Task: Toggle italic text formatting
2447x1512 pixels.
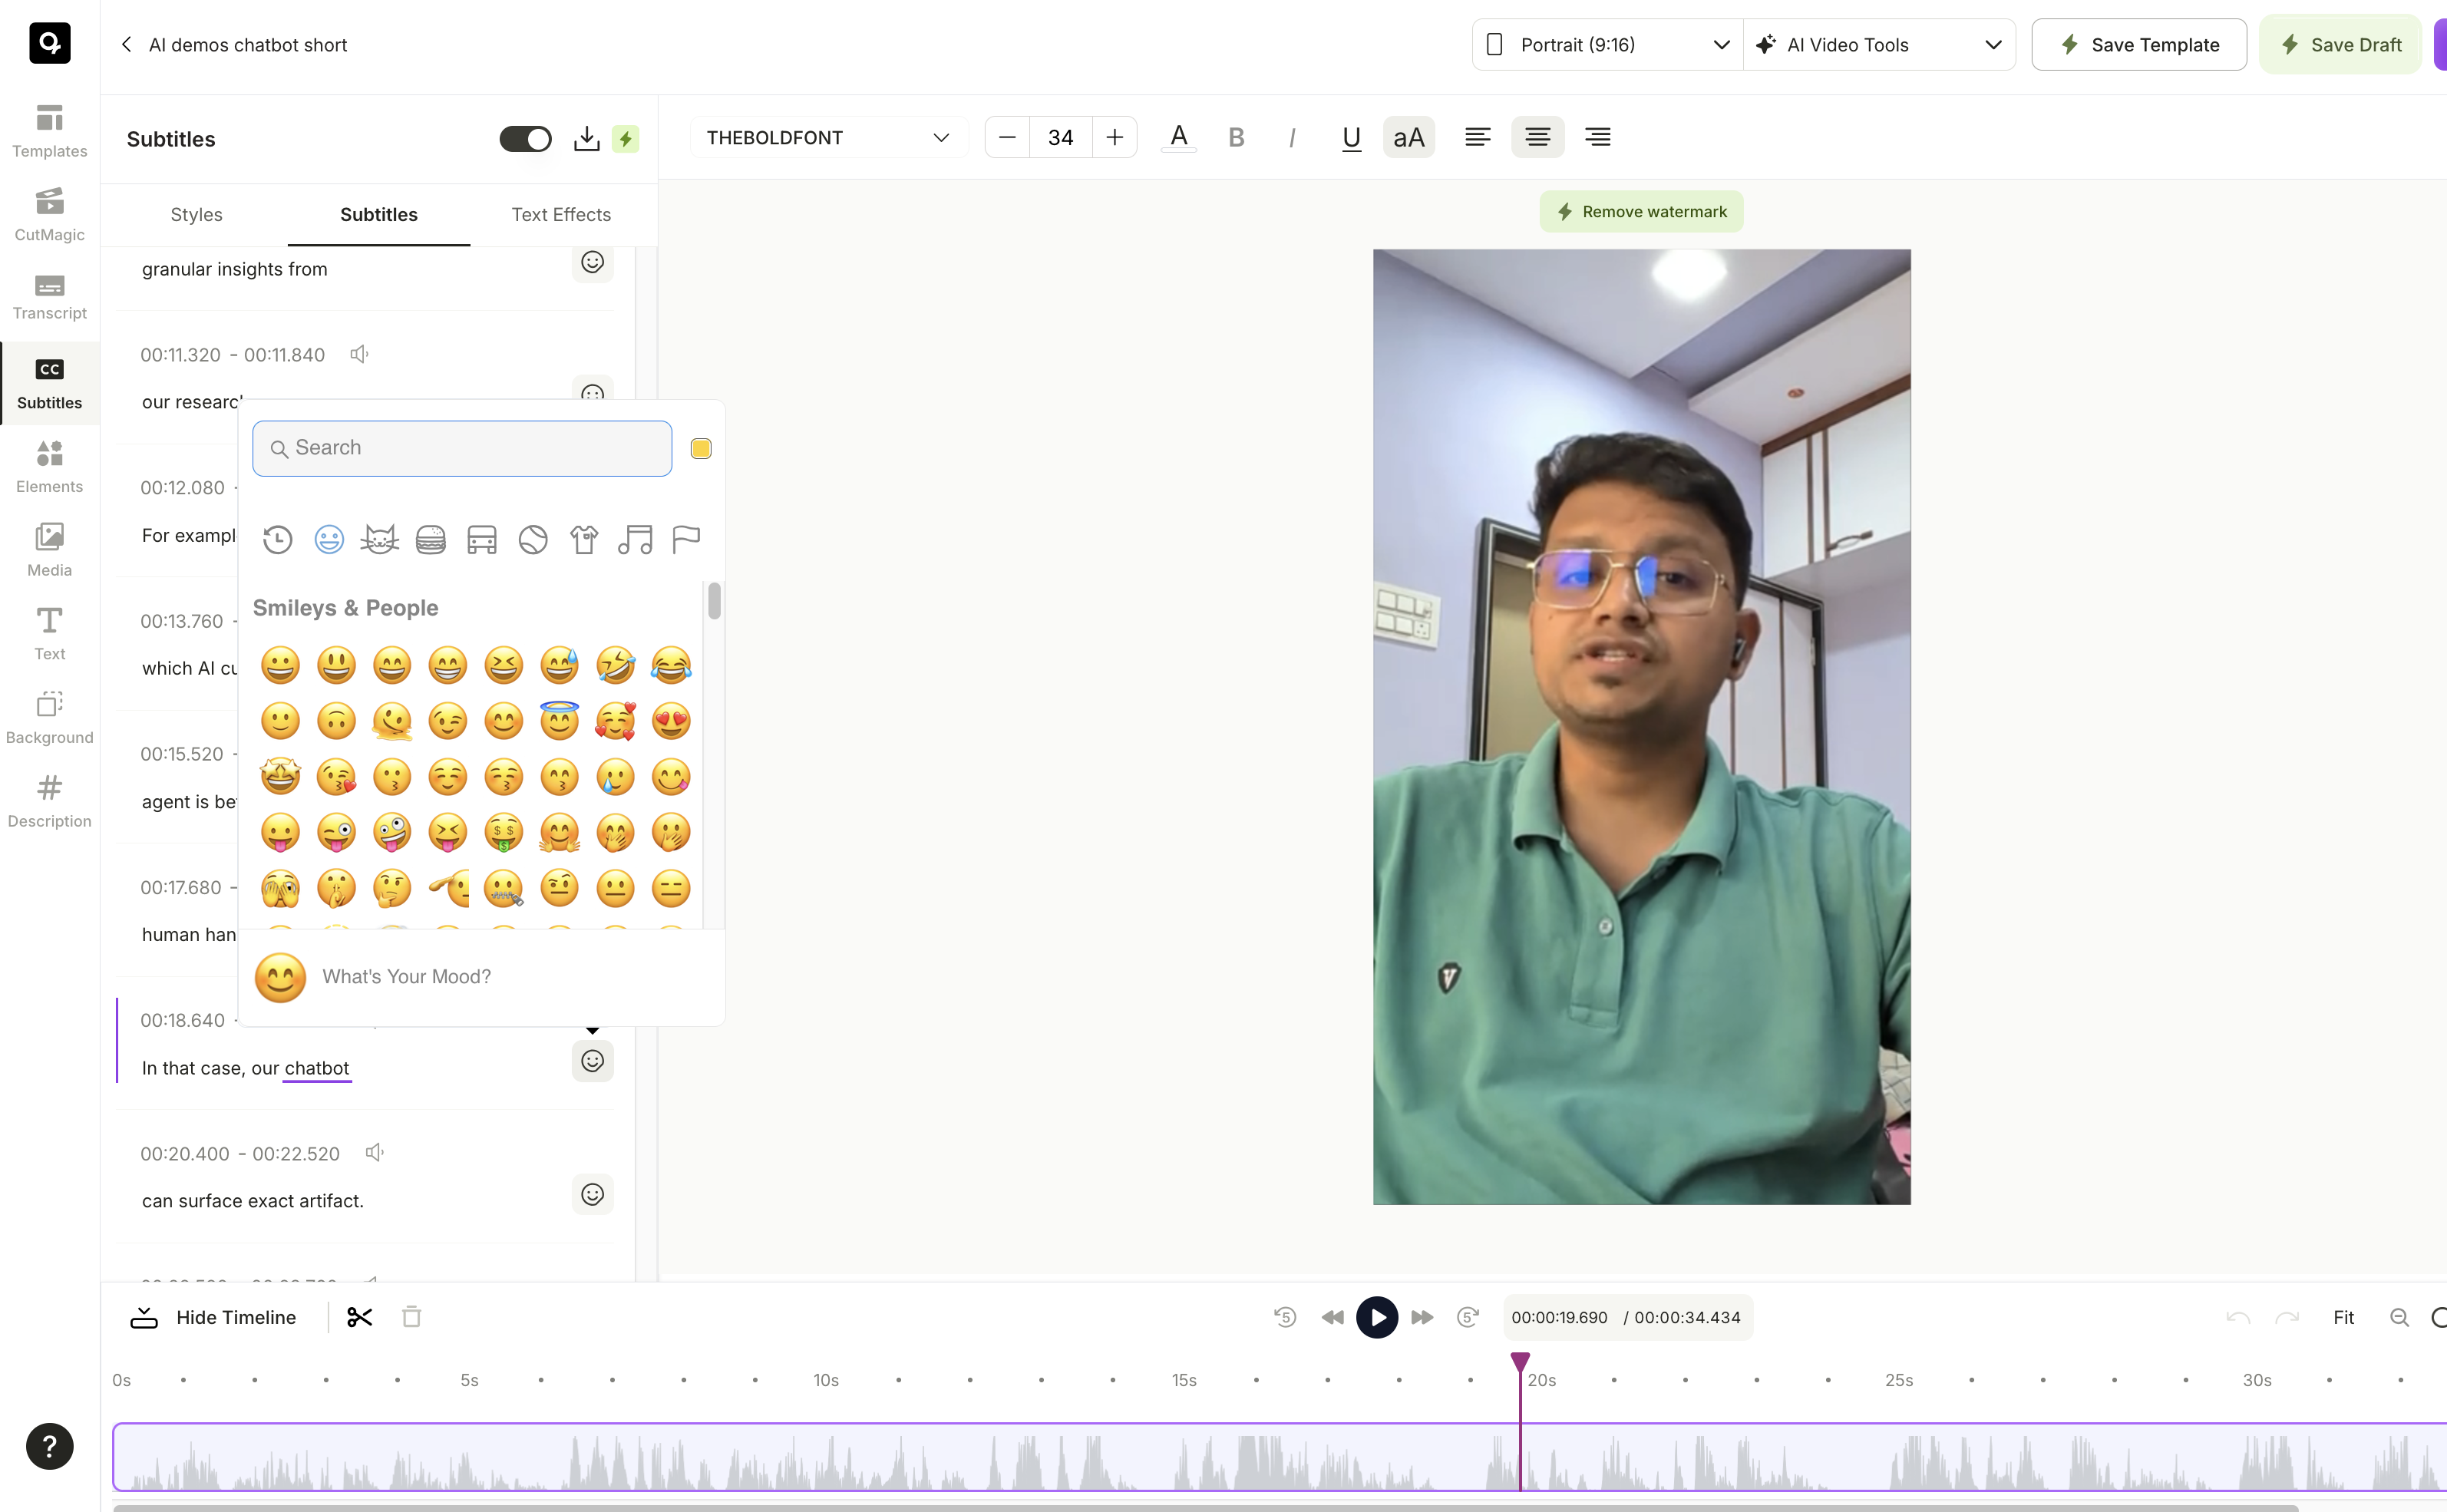Action: (x=1293, y=137)
